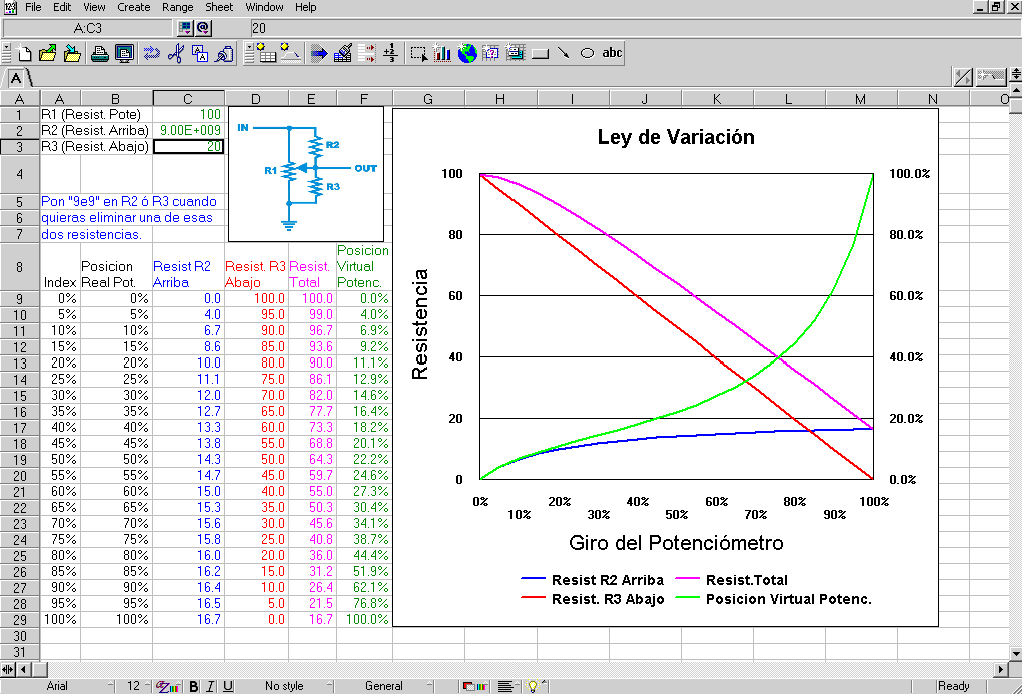The width and height of the screenshot is (1022, 694).
Task: Open the text color picker in status bar
Action: coord(166,686)
